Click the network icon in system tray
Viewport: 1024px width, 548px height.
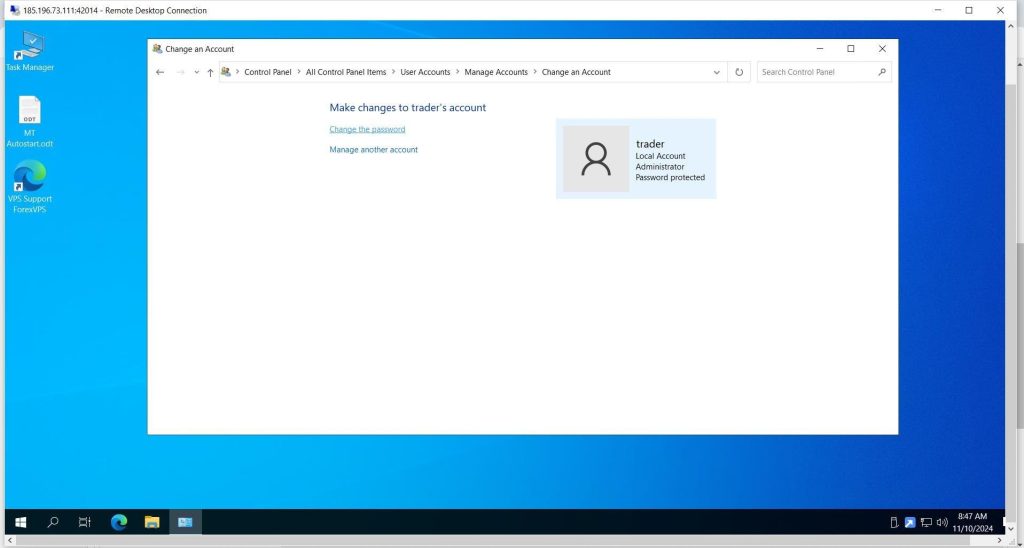click(926, 523)
